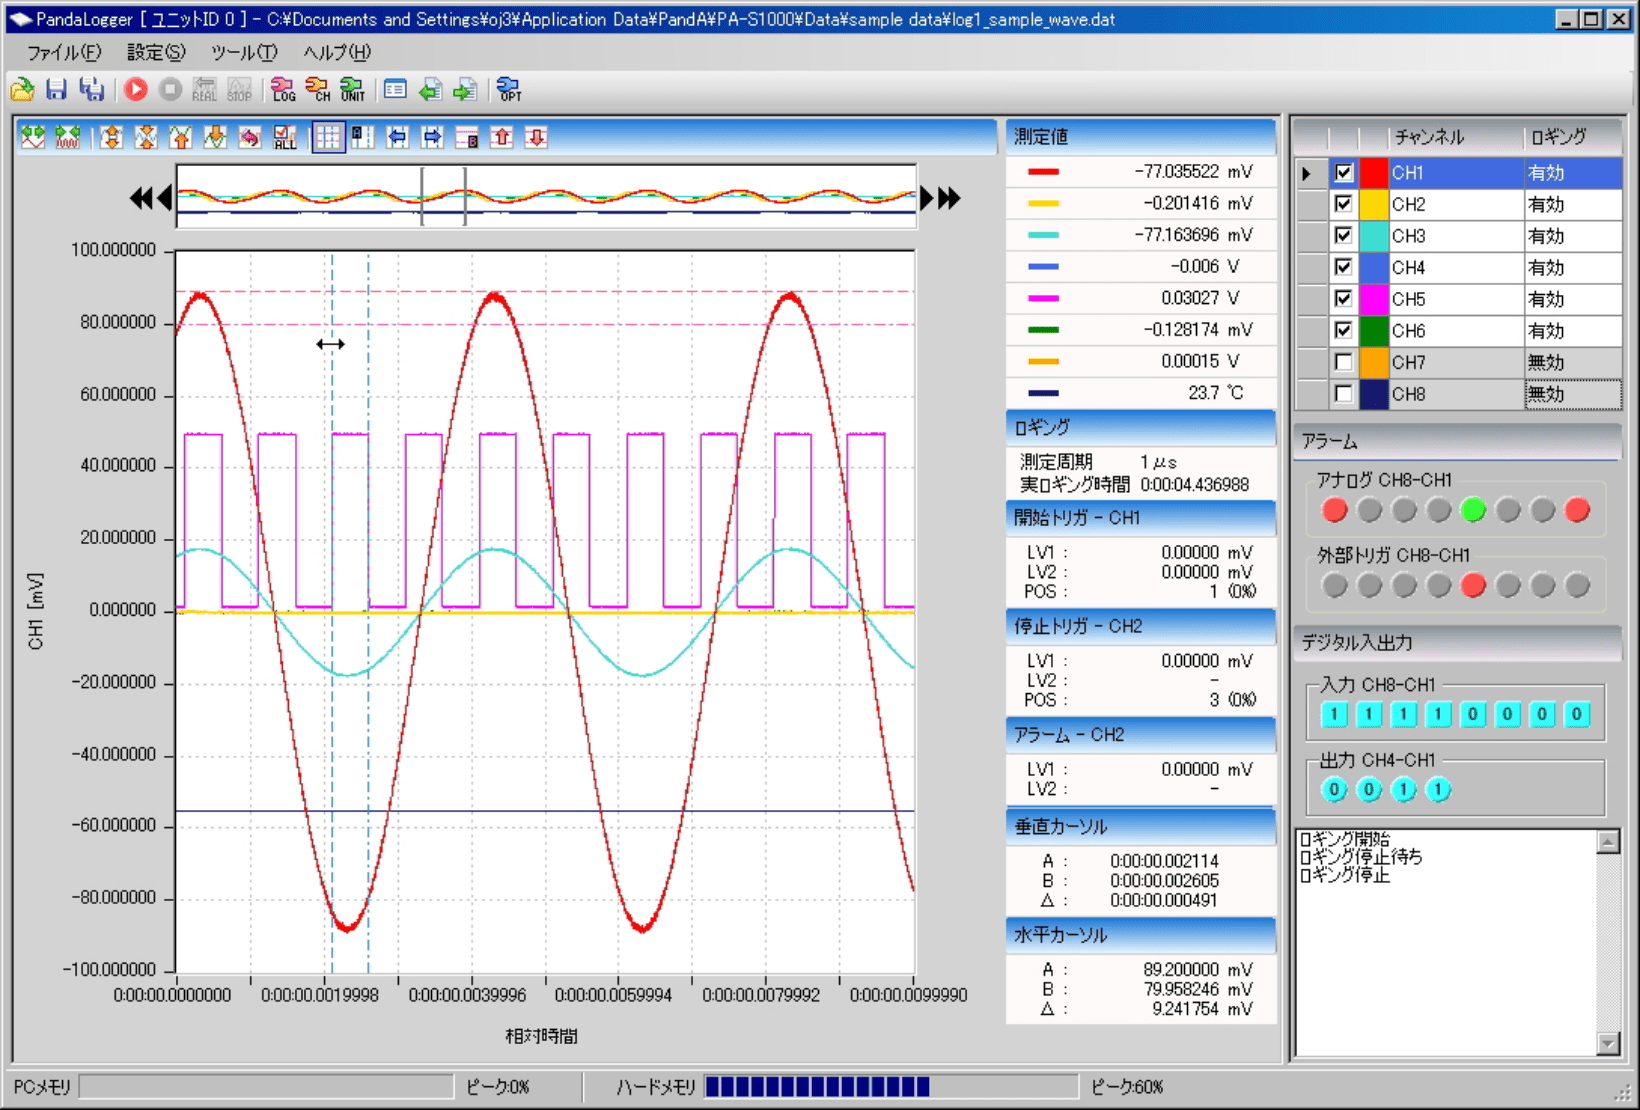Viewport: 1640px width, 1110px height.
Task: Uncheck the CH1 channel checkbox
Action: click(x=1344, y=172)
